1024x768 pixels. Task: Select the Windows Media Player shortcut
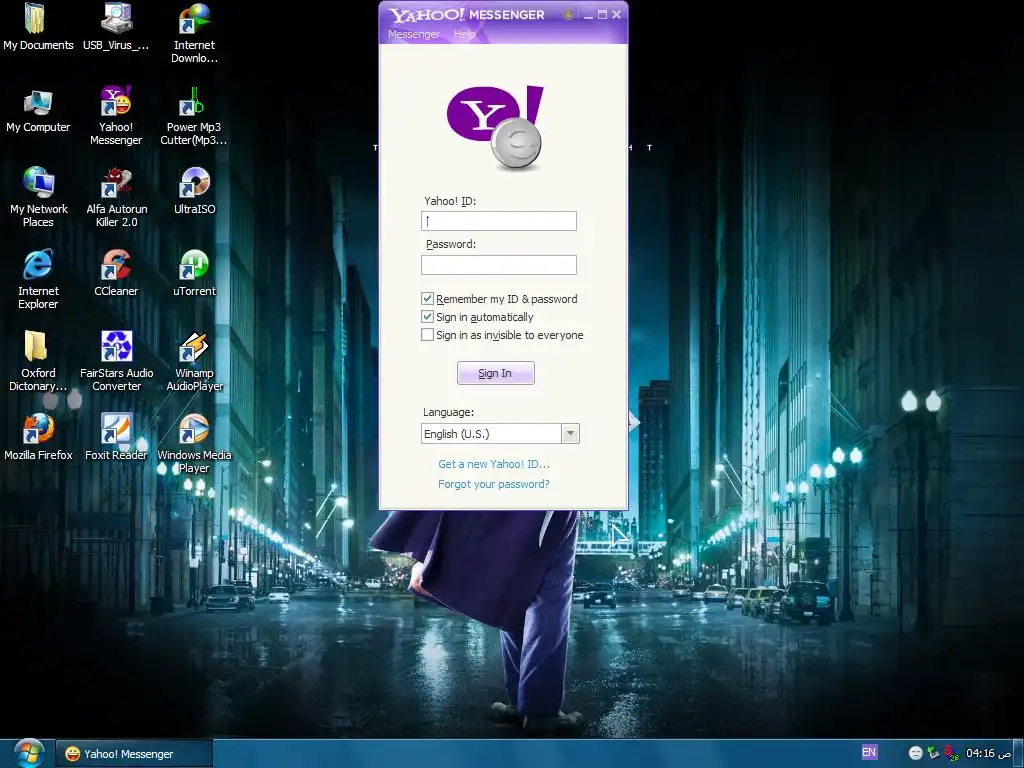pos(195,443)
